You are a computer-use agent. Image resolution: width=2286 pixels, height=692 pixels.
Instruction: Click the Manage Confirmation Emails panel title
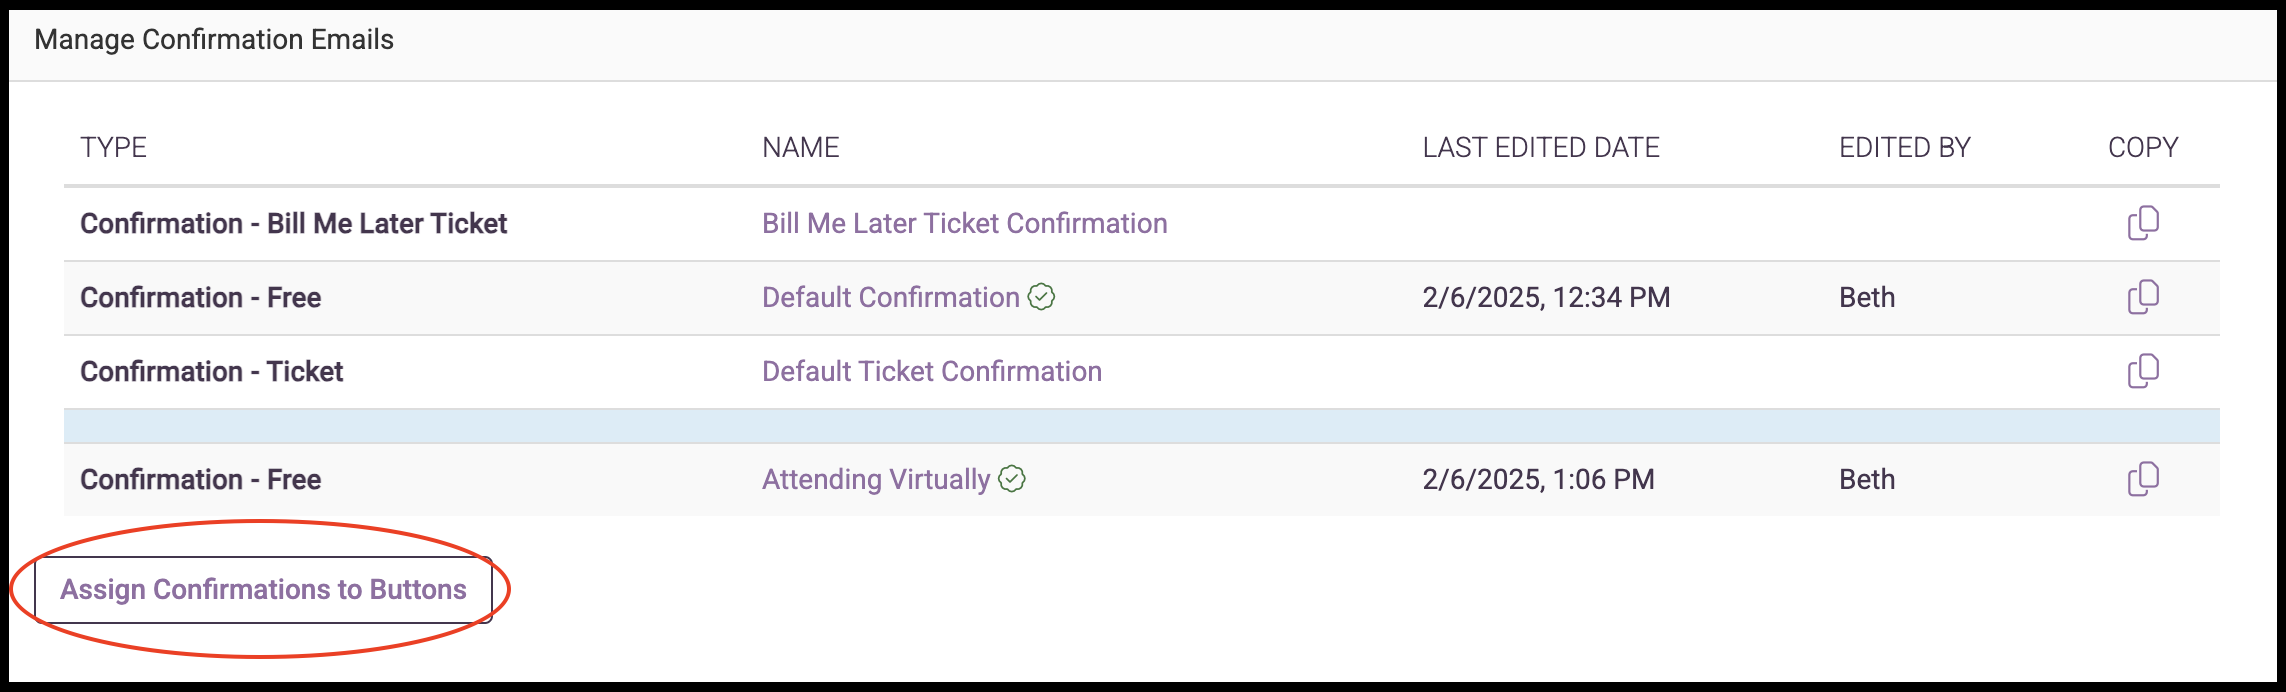pos(214,39)
